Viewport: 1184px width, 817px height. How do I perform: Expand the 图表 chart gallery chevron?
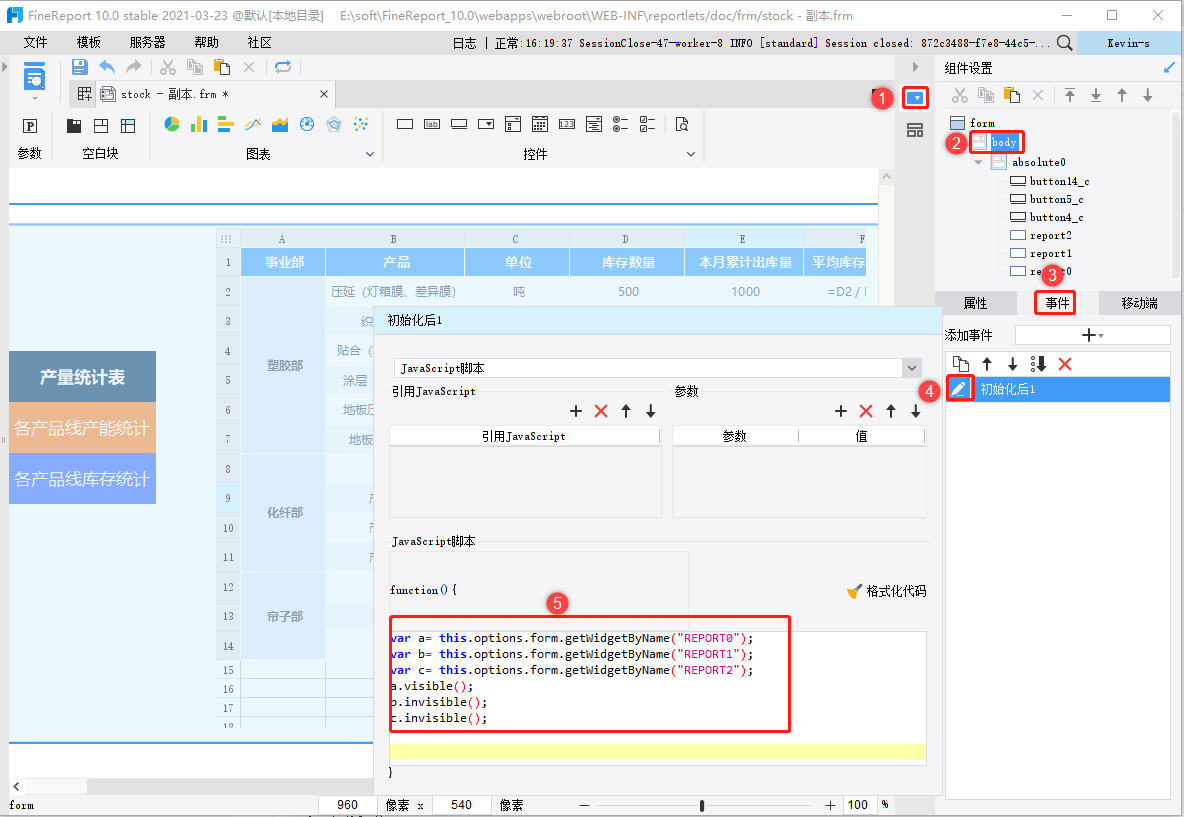pyautogui.click(x=370, y=155)
